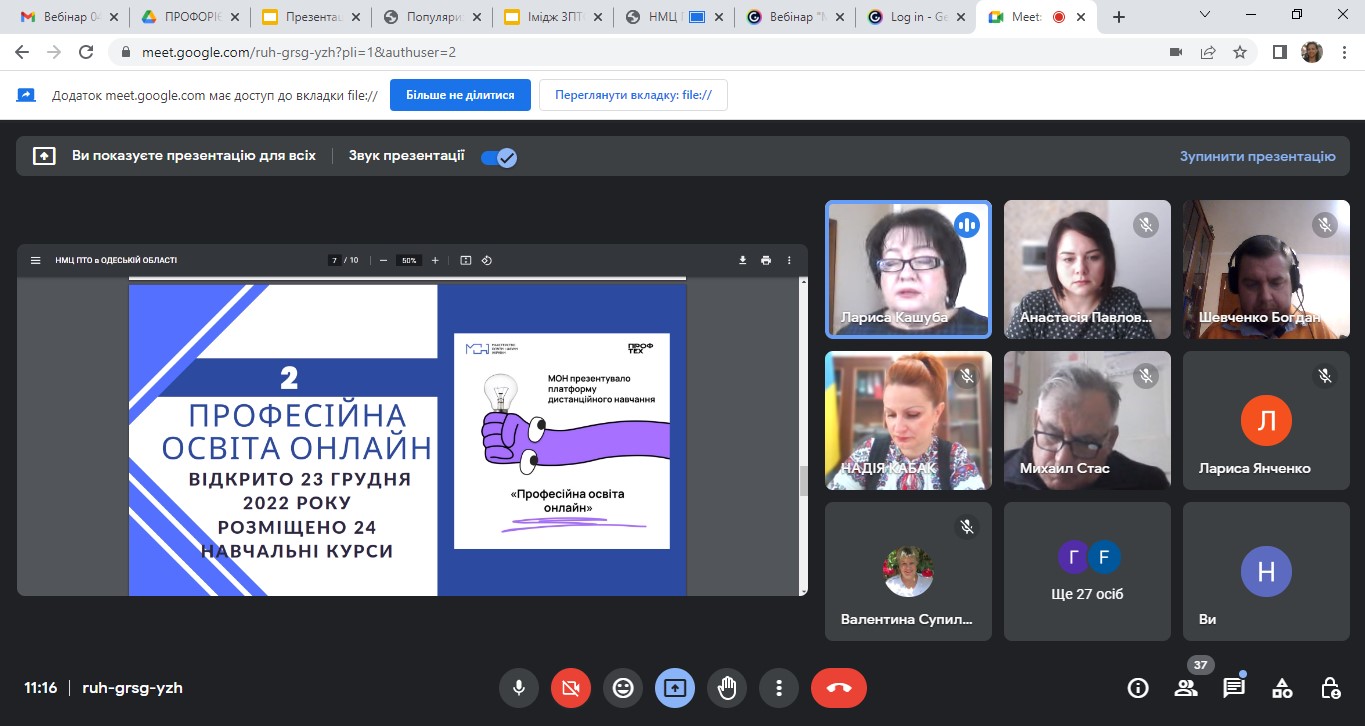Show the participants list
Viewport: 1365px width, 726px height.
[x=1186, y=688]
